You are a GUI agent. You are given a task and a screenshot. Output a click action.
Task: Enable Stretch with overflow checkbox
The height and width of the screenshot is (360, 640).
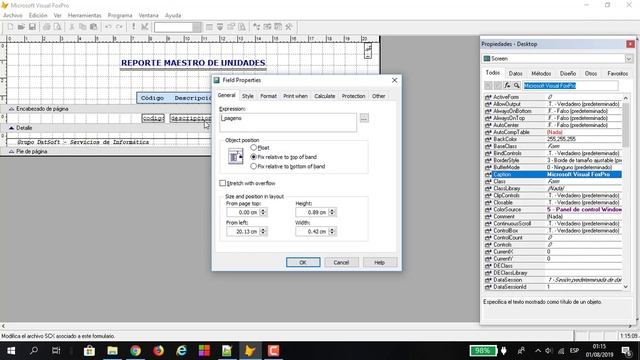(222, 183)
